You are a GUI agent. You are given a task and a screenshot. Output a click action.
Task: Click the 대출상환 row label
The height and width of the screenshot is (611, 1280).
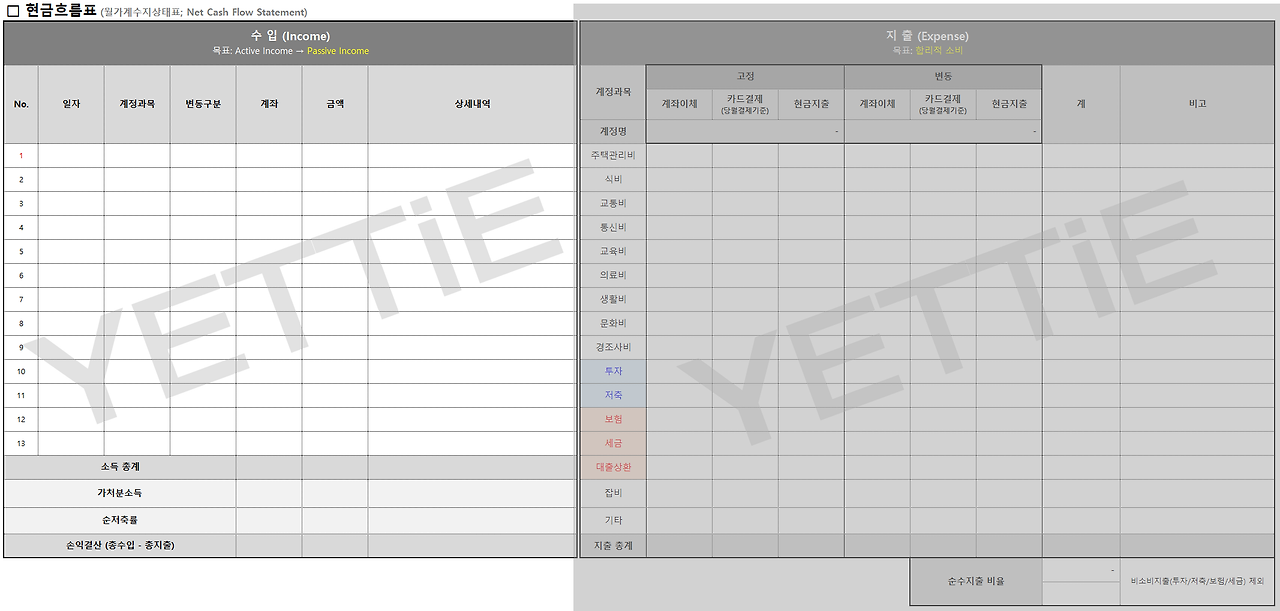[x=612, y=467]
